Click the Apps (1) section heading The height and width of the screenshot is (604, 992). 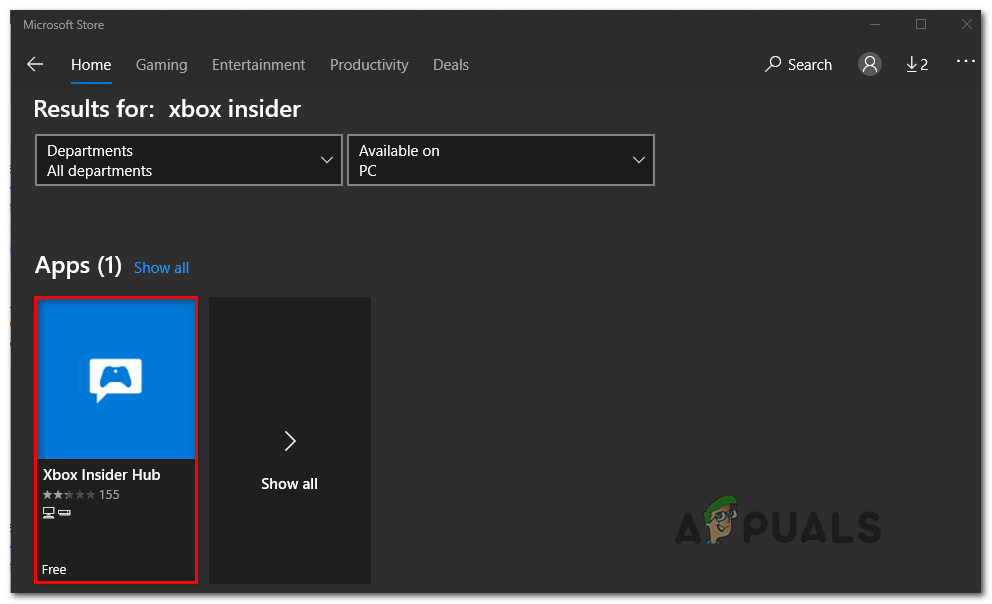pos(78,265)
